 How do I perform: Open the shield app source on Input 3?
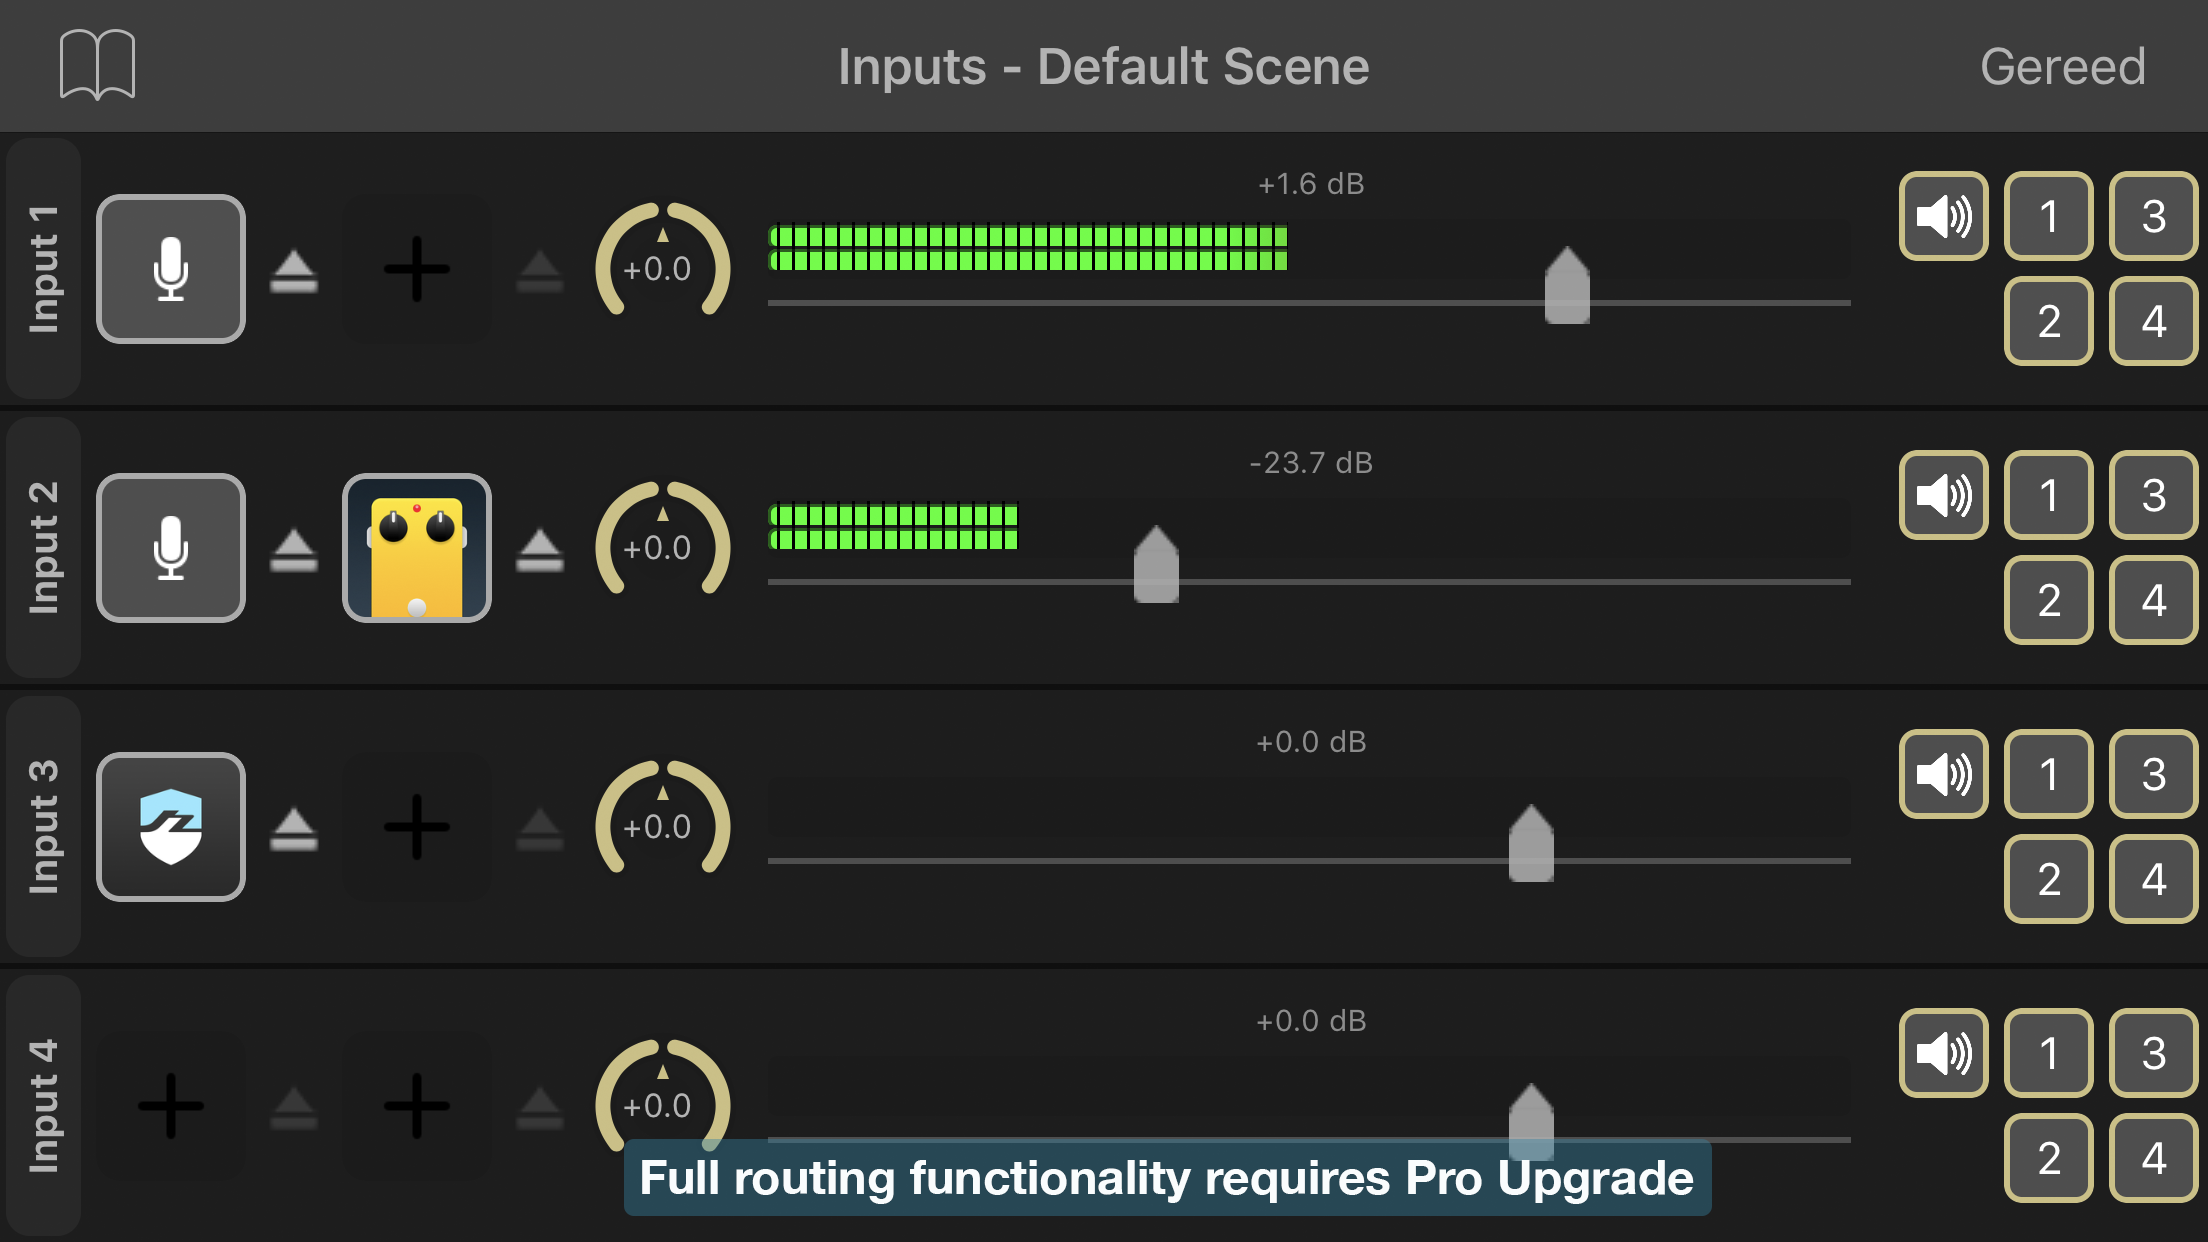click(x=171, y=827)
